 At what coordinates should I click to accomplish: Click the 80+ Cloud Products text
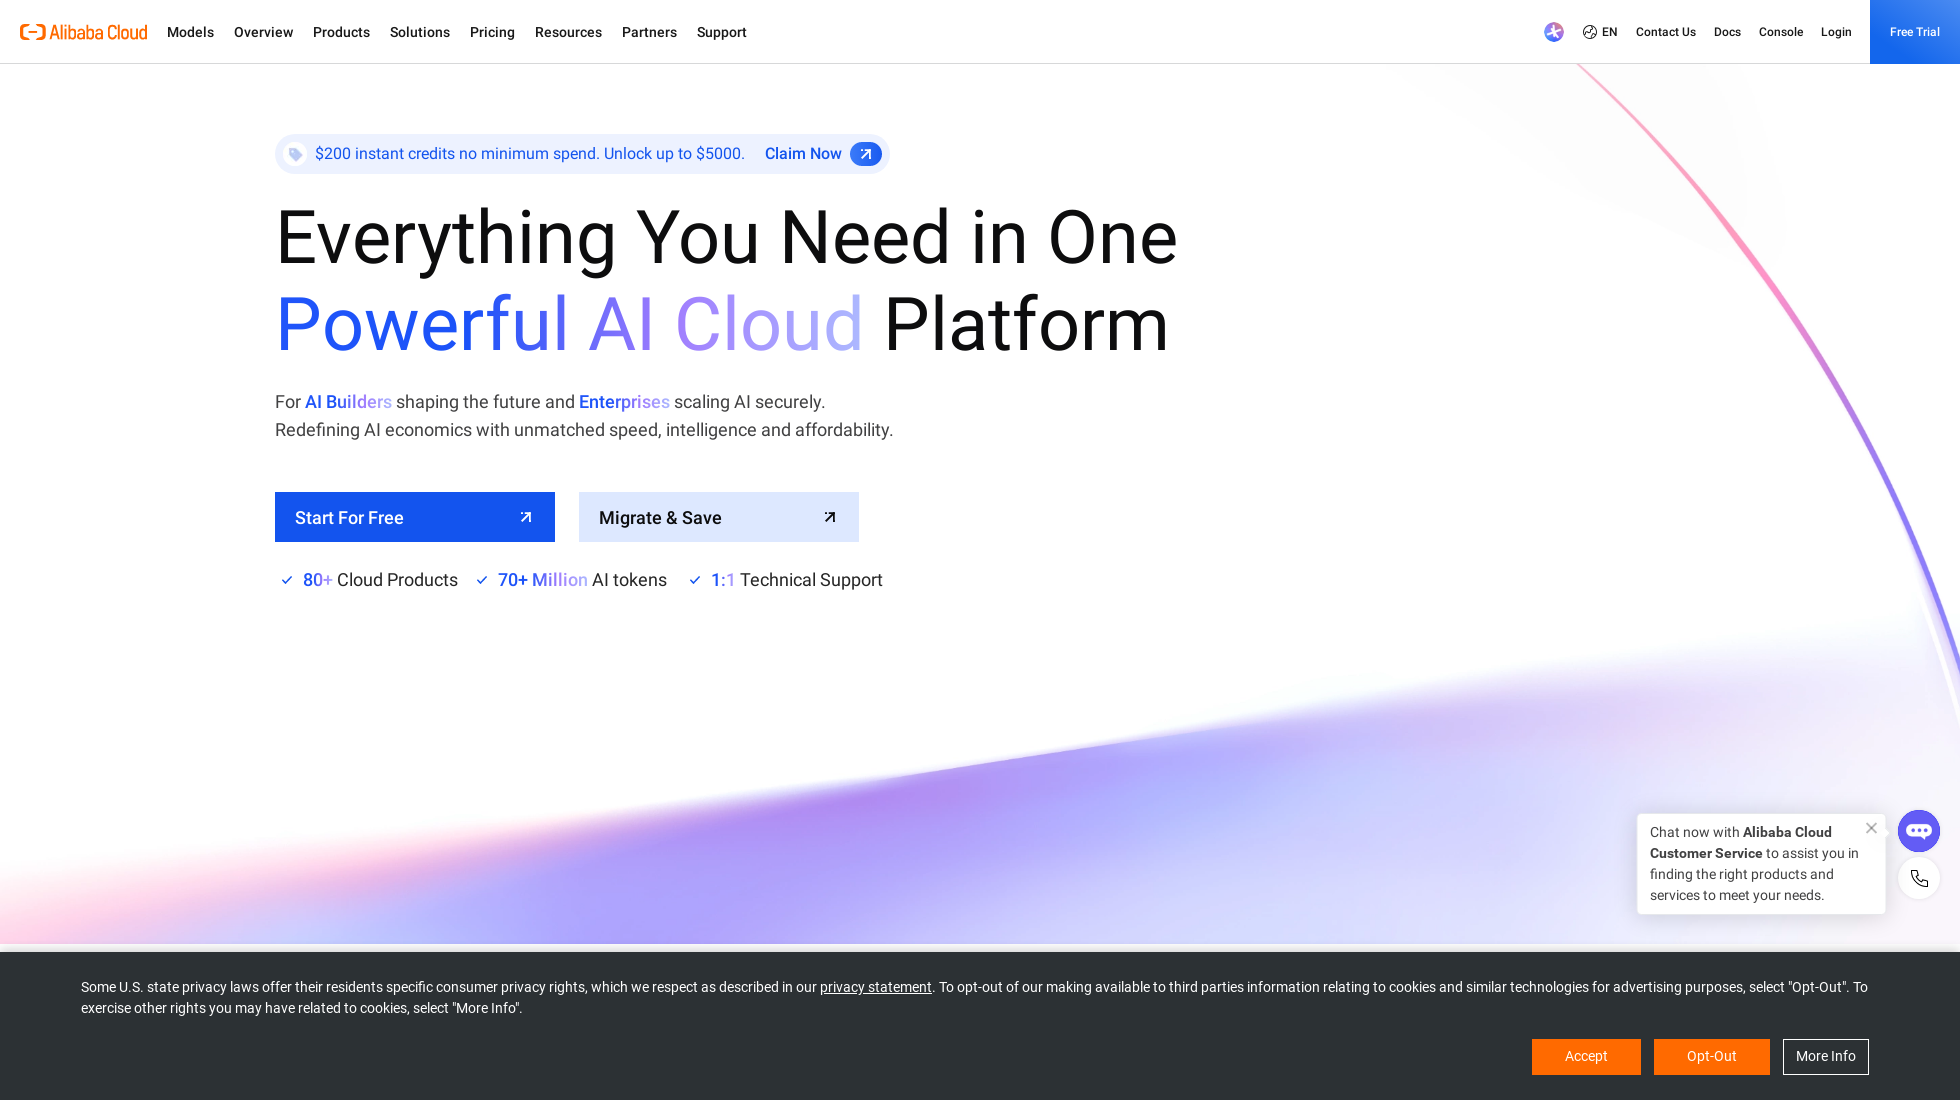click(x=380, y=580)
